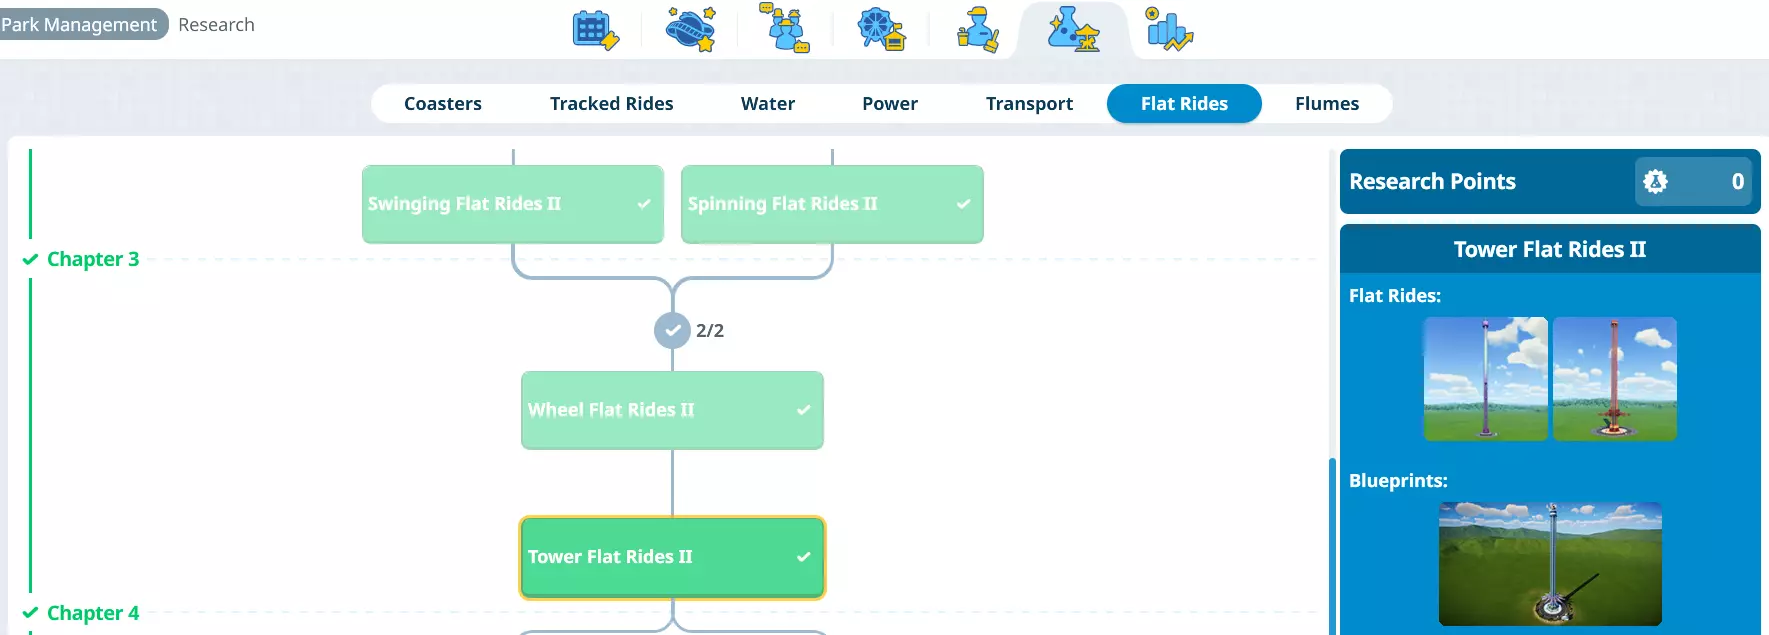Select the Wheel Flat Rides II node

click(672, 410)
